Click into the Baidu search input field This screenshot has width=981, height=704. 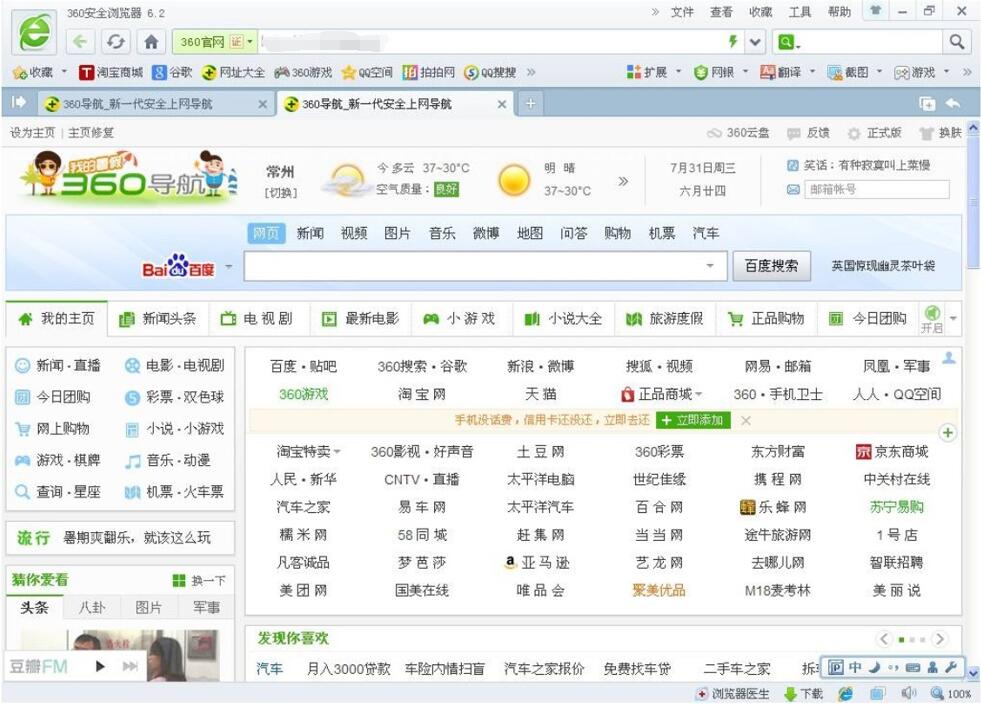474,266
